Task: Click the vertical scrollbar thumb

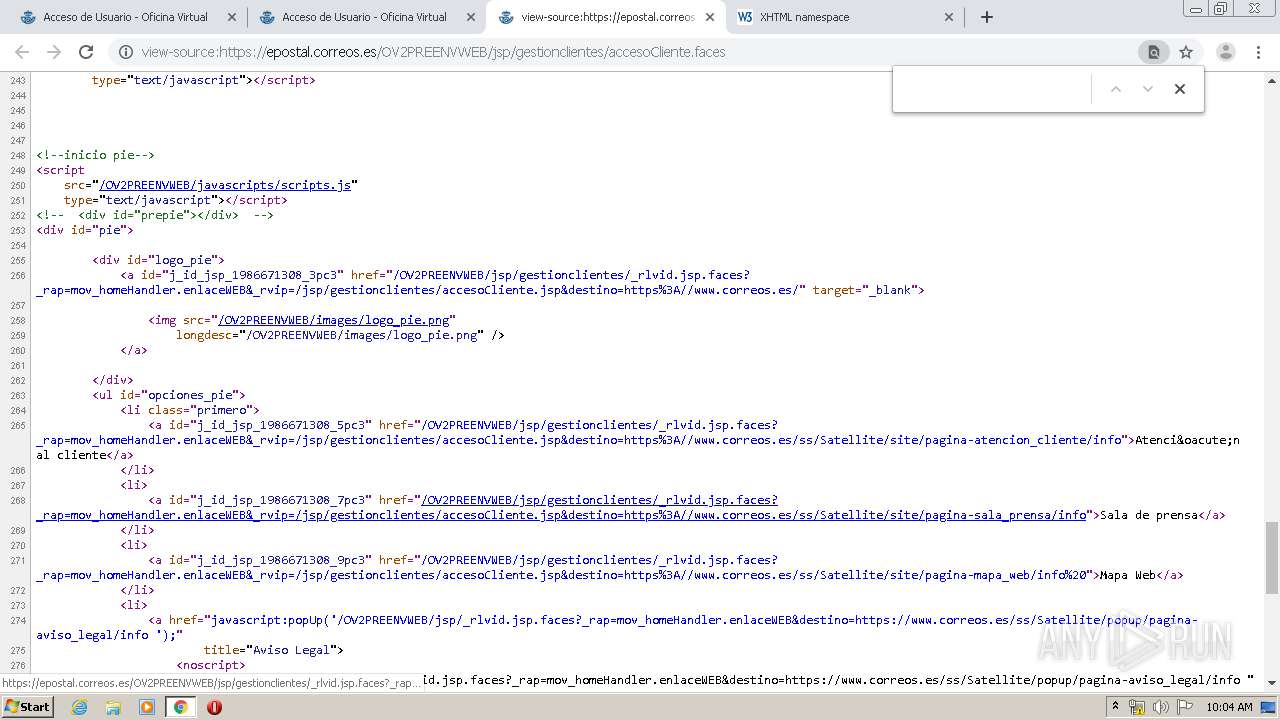Action: point(1272,558)
